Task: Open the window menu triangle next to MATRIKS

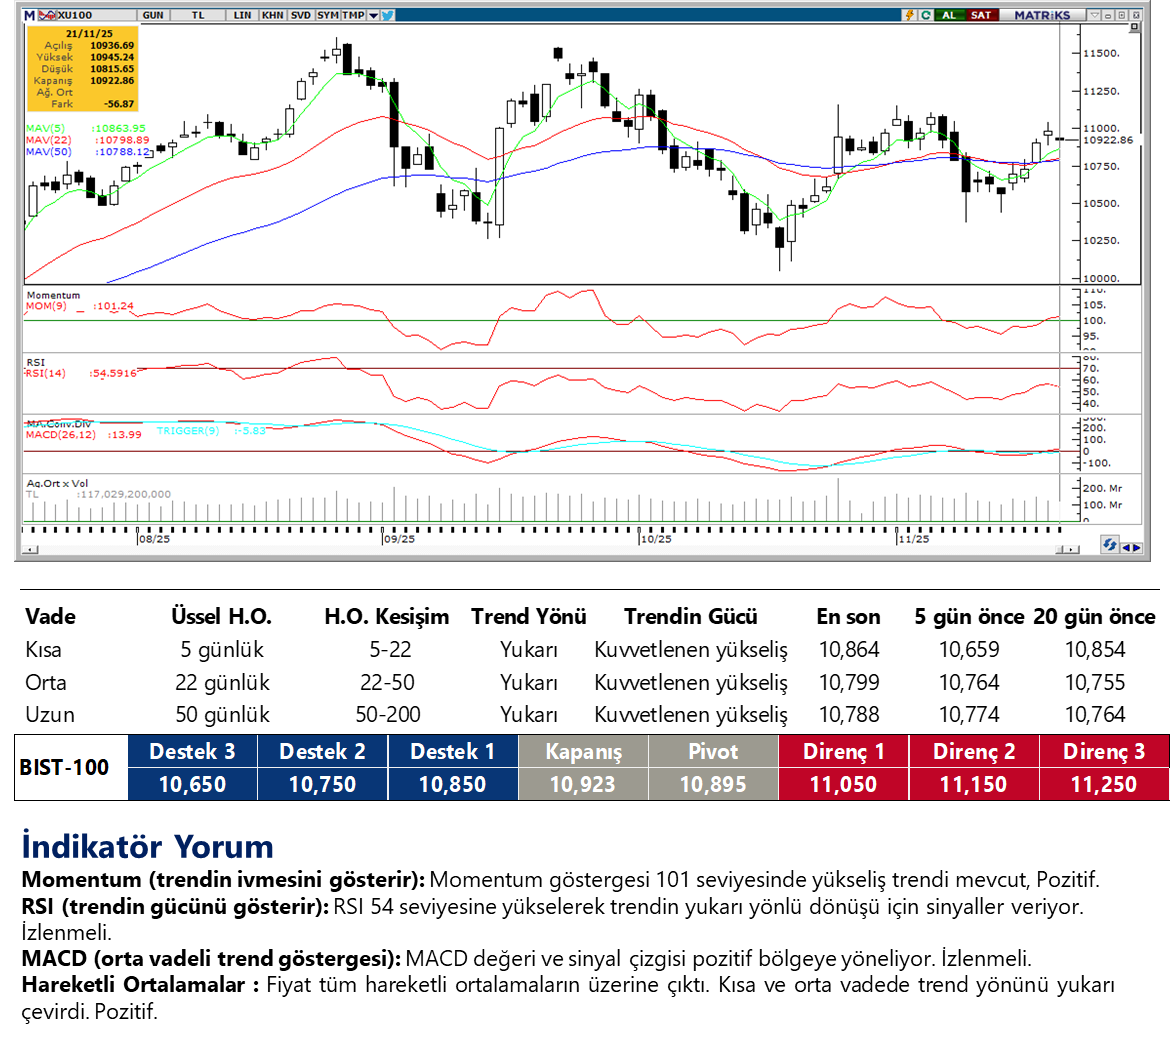Action: [x=1095, y=15]
